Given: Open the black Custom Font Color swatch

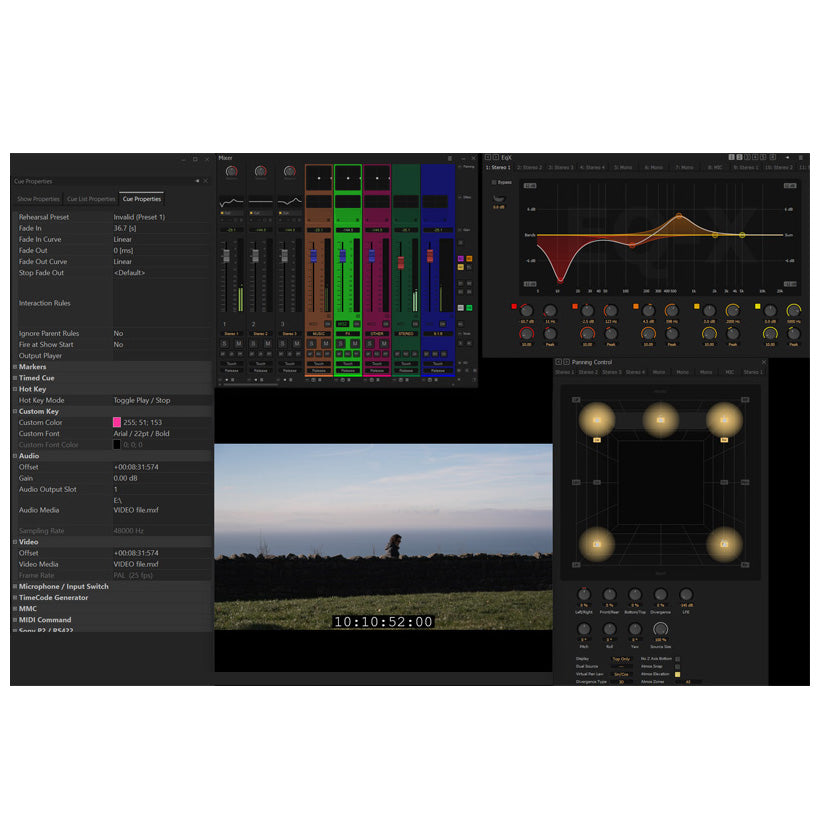Looking at the screenshot, I should (x=117, y=445).
